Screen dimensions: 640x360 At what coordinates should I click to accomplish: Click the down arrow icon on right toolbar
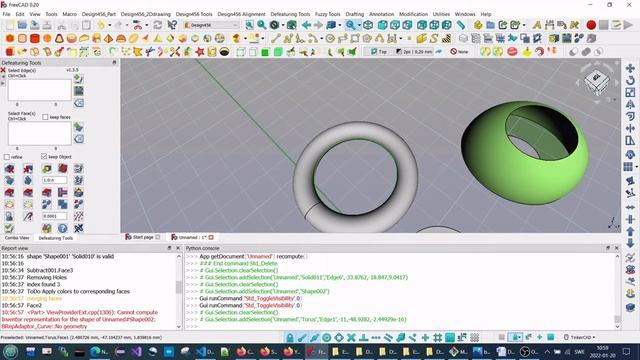click(x=630, y=244)
